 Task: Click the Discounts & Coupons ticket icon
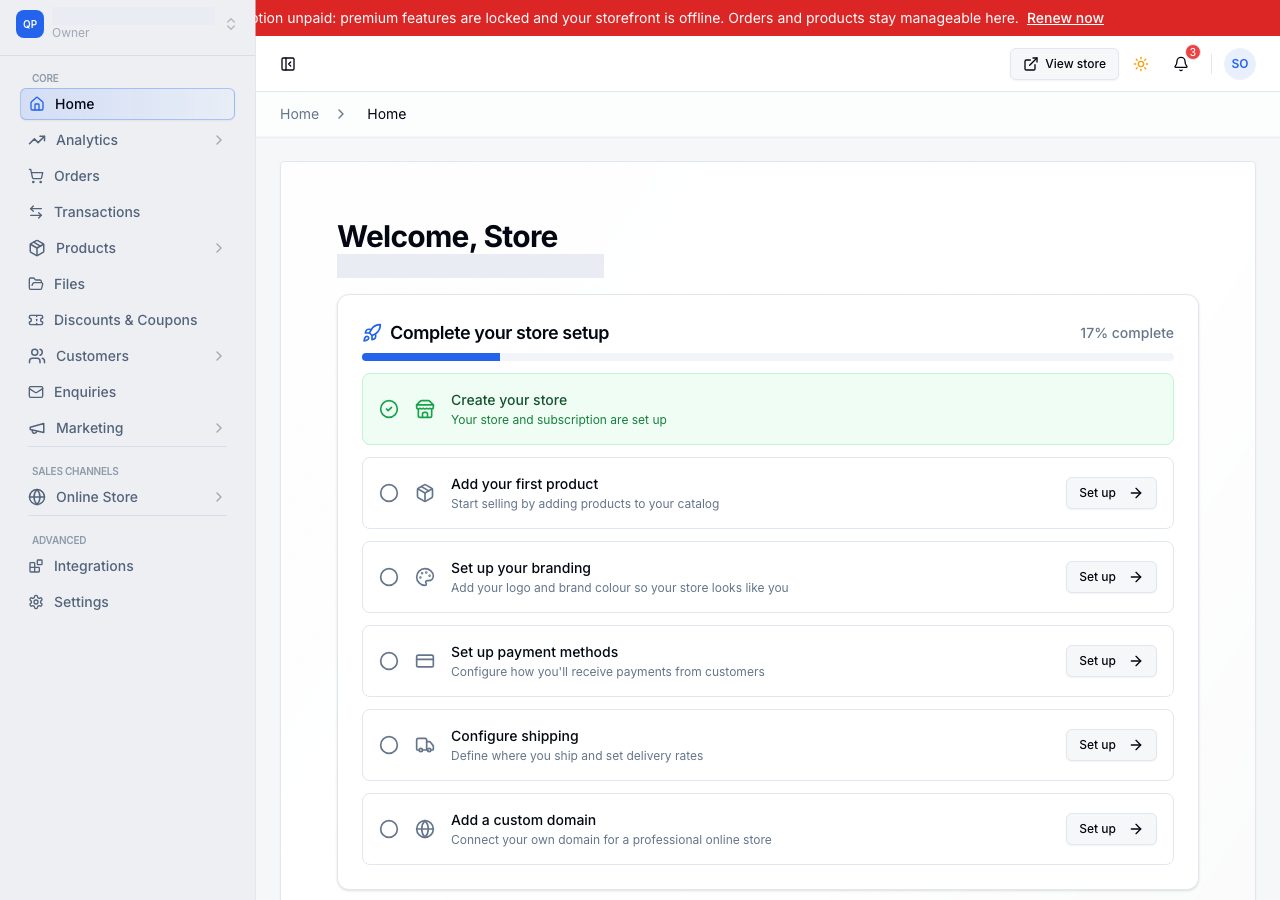36,320
